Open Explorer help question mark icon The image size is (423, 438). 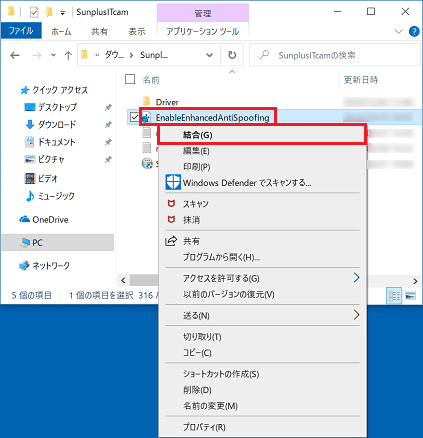click(414, 31)
